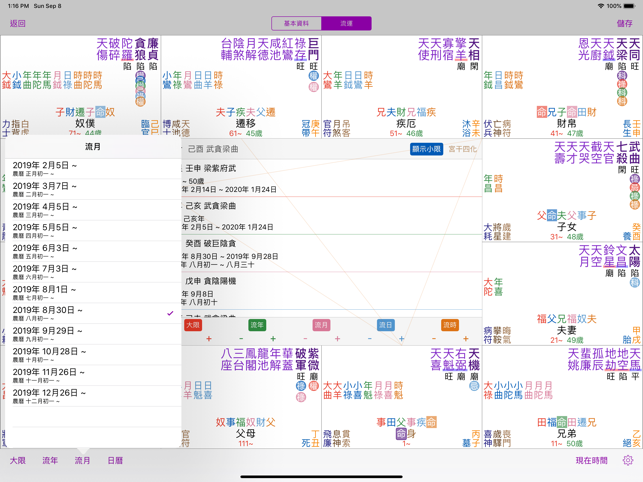
Task: Tap the red 大限 plus stepper
Action: (209, 339)
